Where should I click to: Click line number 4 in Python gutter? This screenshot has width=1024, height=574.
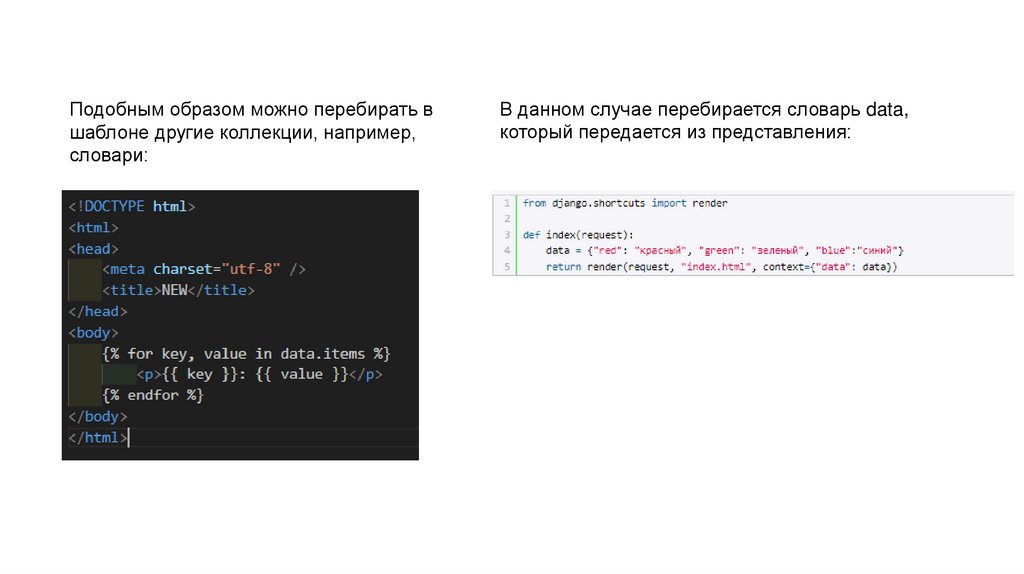507,250
